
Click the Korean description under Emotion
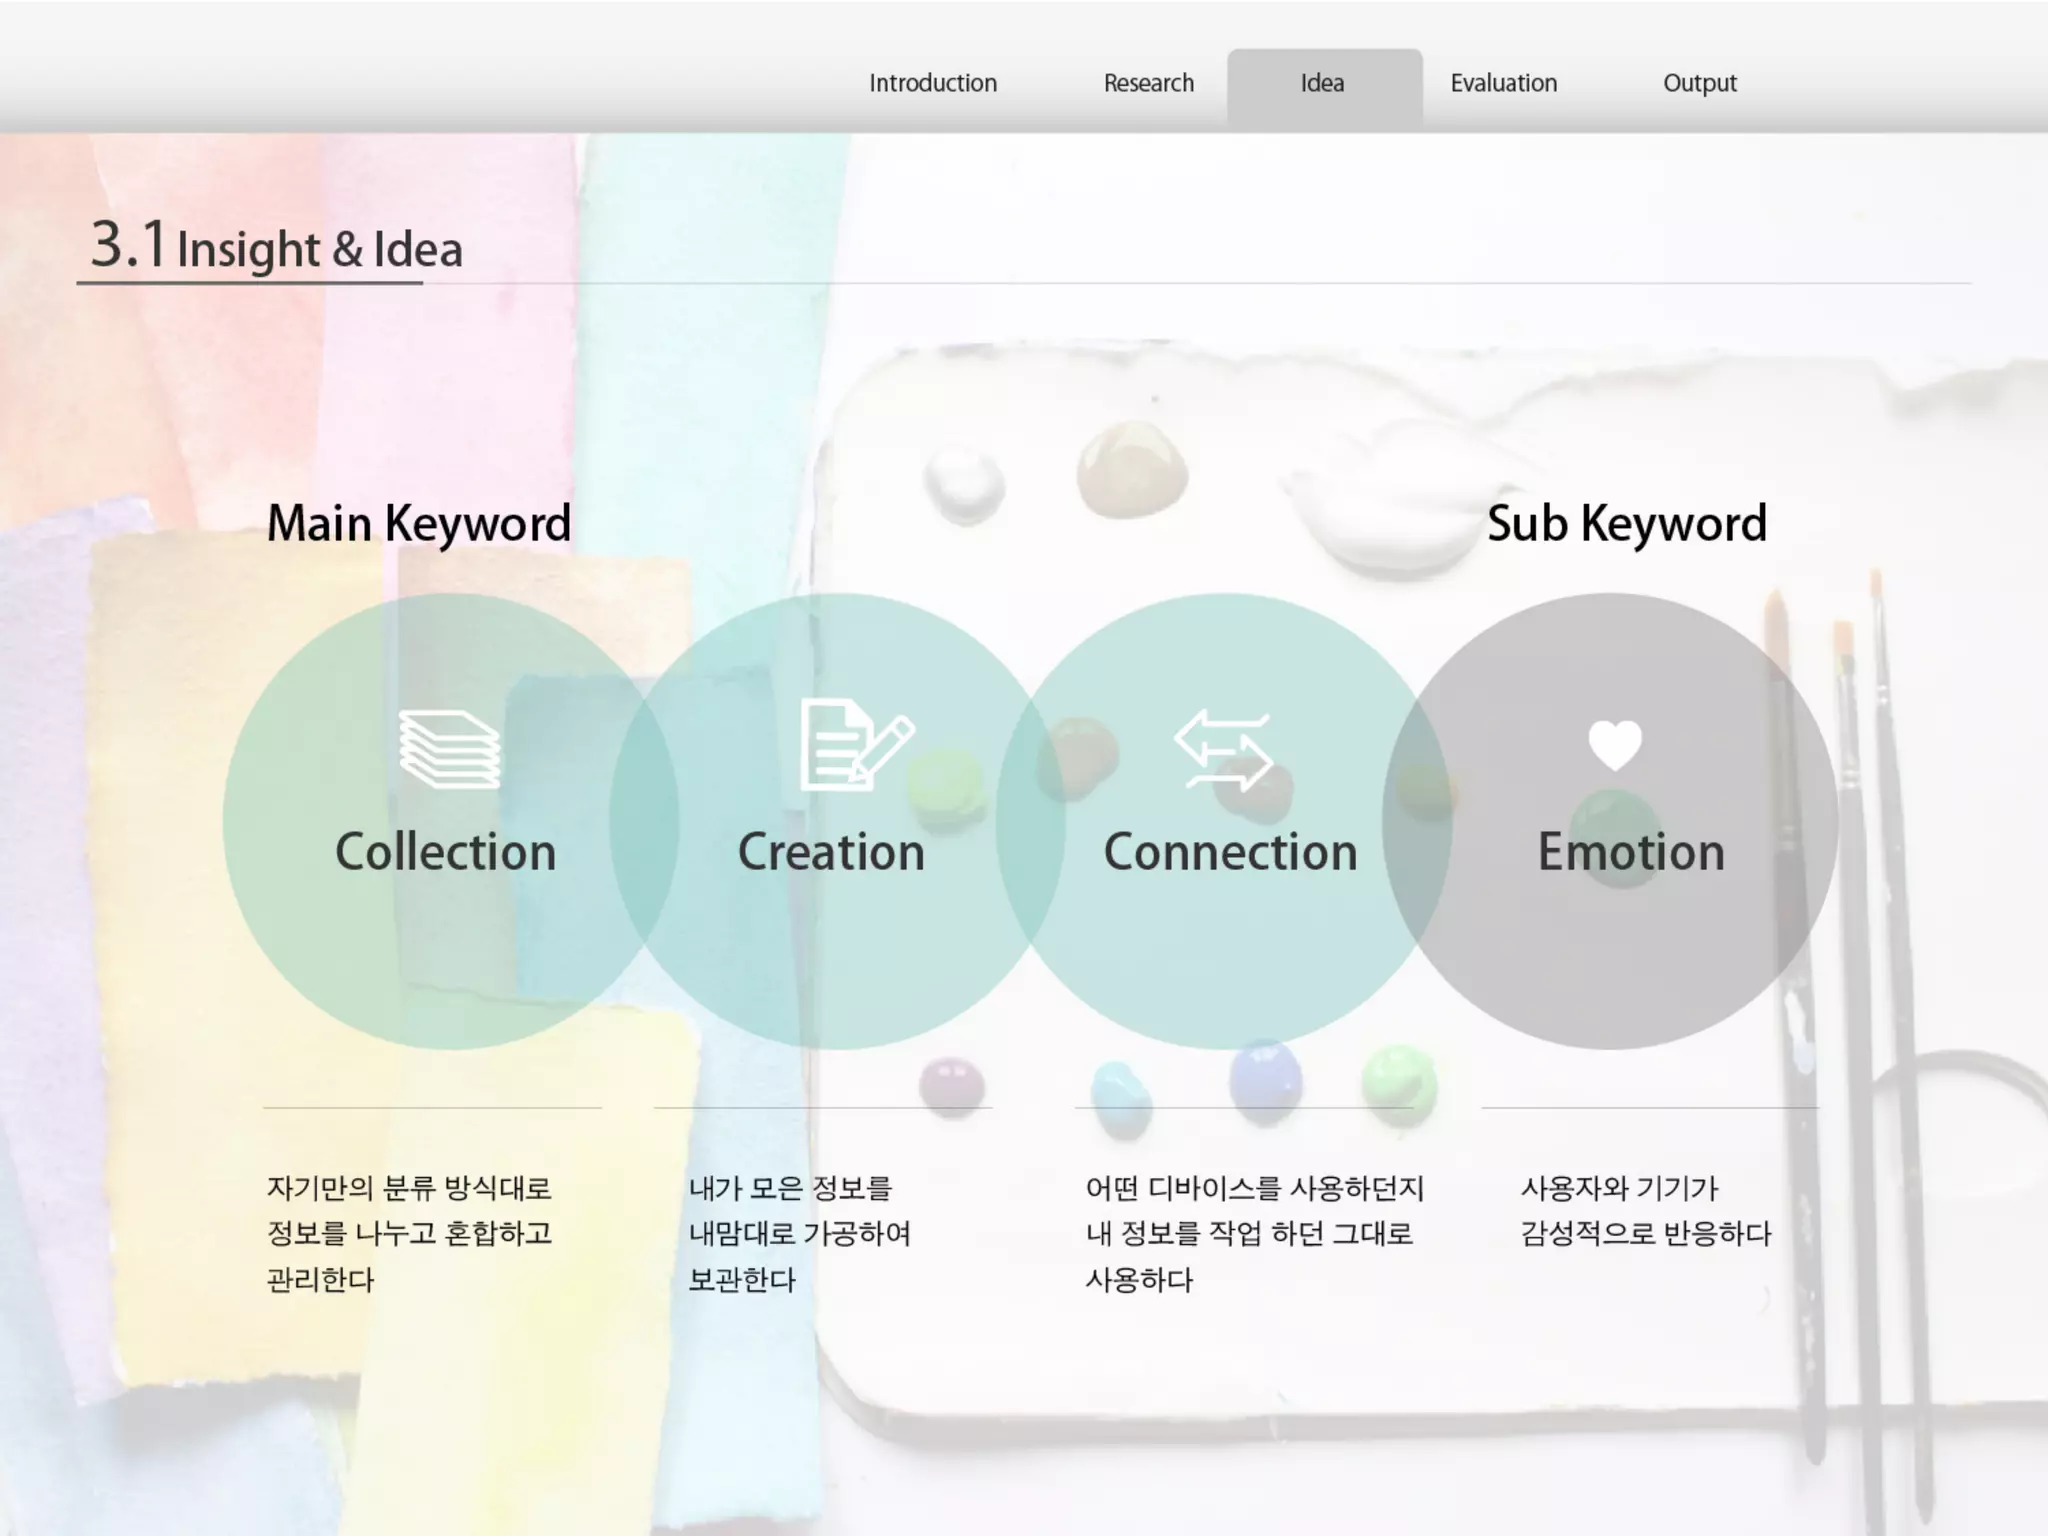1645,1211
